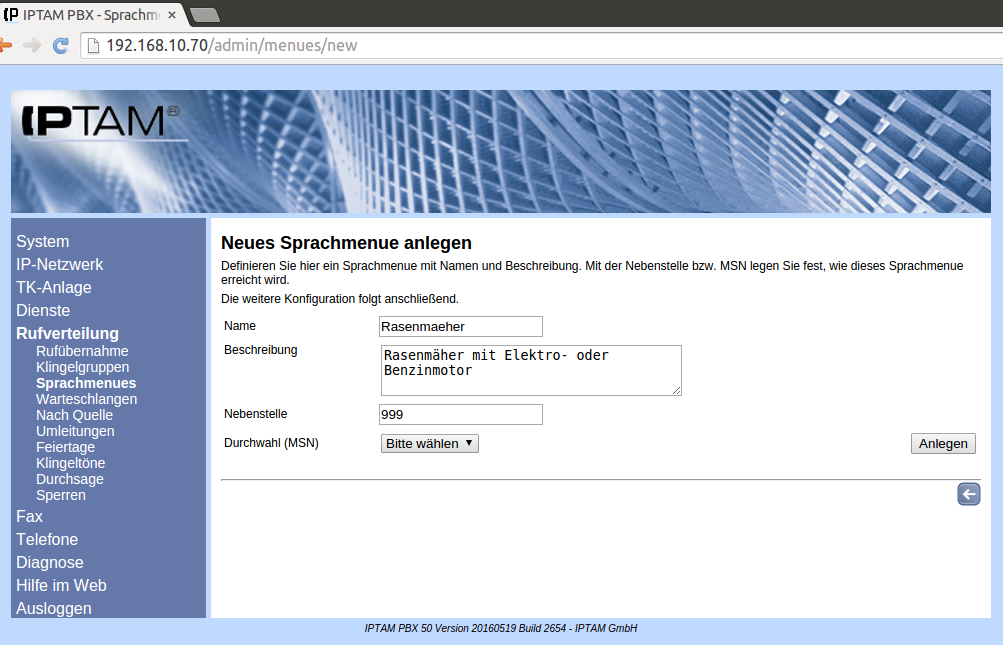Go to TK-Anlage in the sidebar
Viewport: 1003px width, 645px height.
pos(54,287)
